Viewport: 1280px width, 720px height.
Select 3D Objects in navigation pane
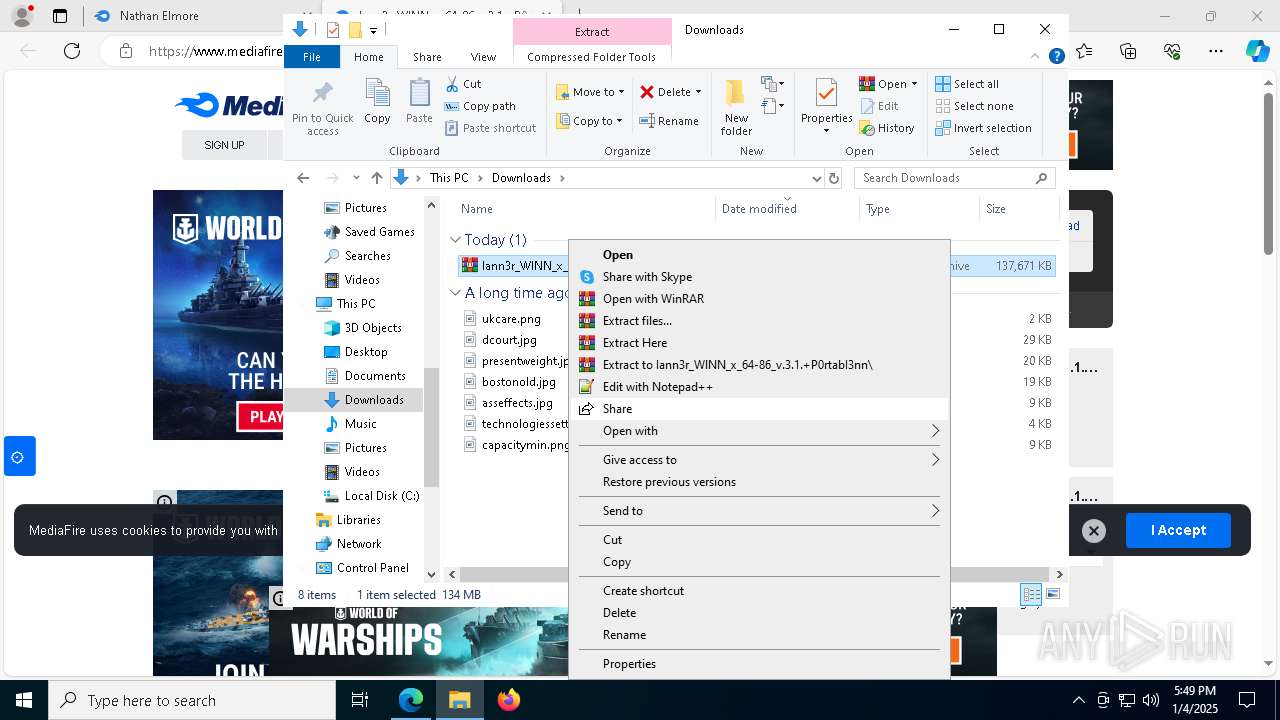[x=373, y=328]
